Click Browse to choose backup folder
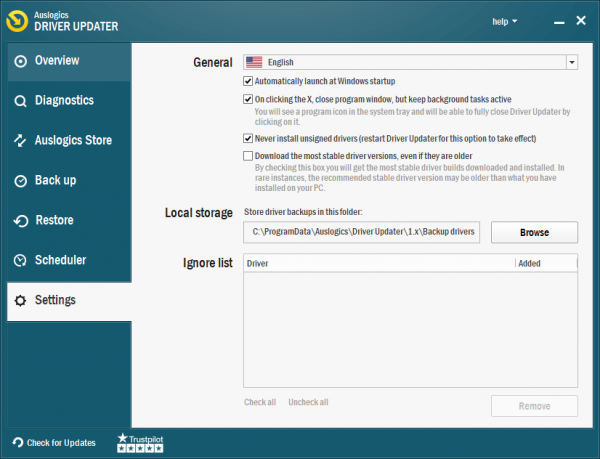This screenshot has height=459, width=600. click(x=534, y=232)
